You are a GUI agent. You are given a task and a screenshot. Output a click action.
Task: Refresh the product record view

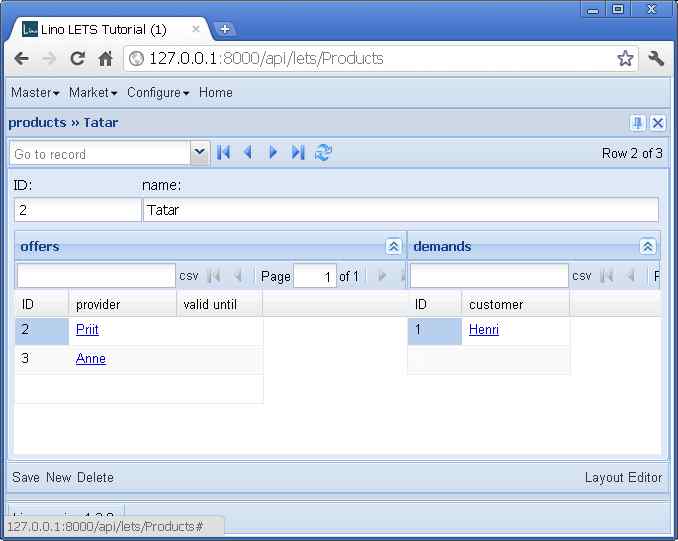point(323,152)
